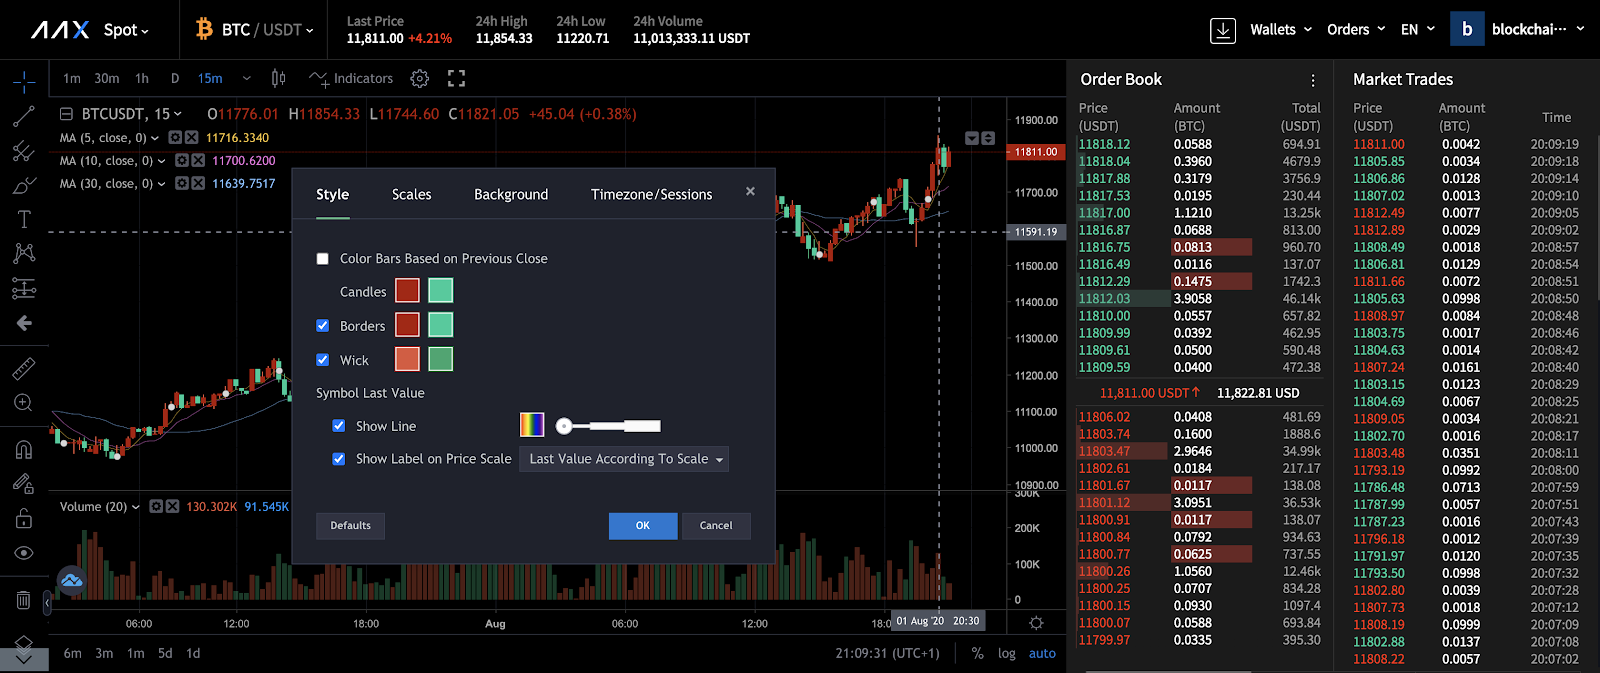Open price scale settings gear below axis

(x=1036, y=623)
